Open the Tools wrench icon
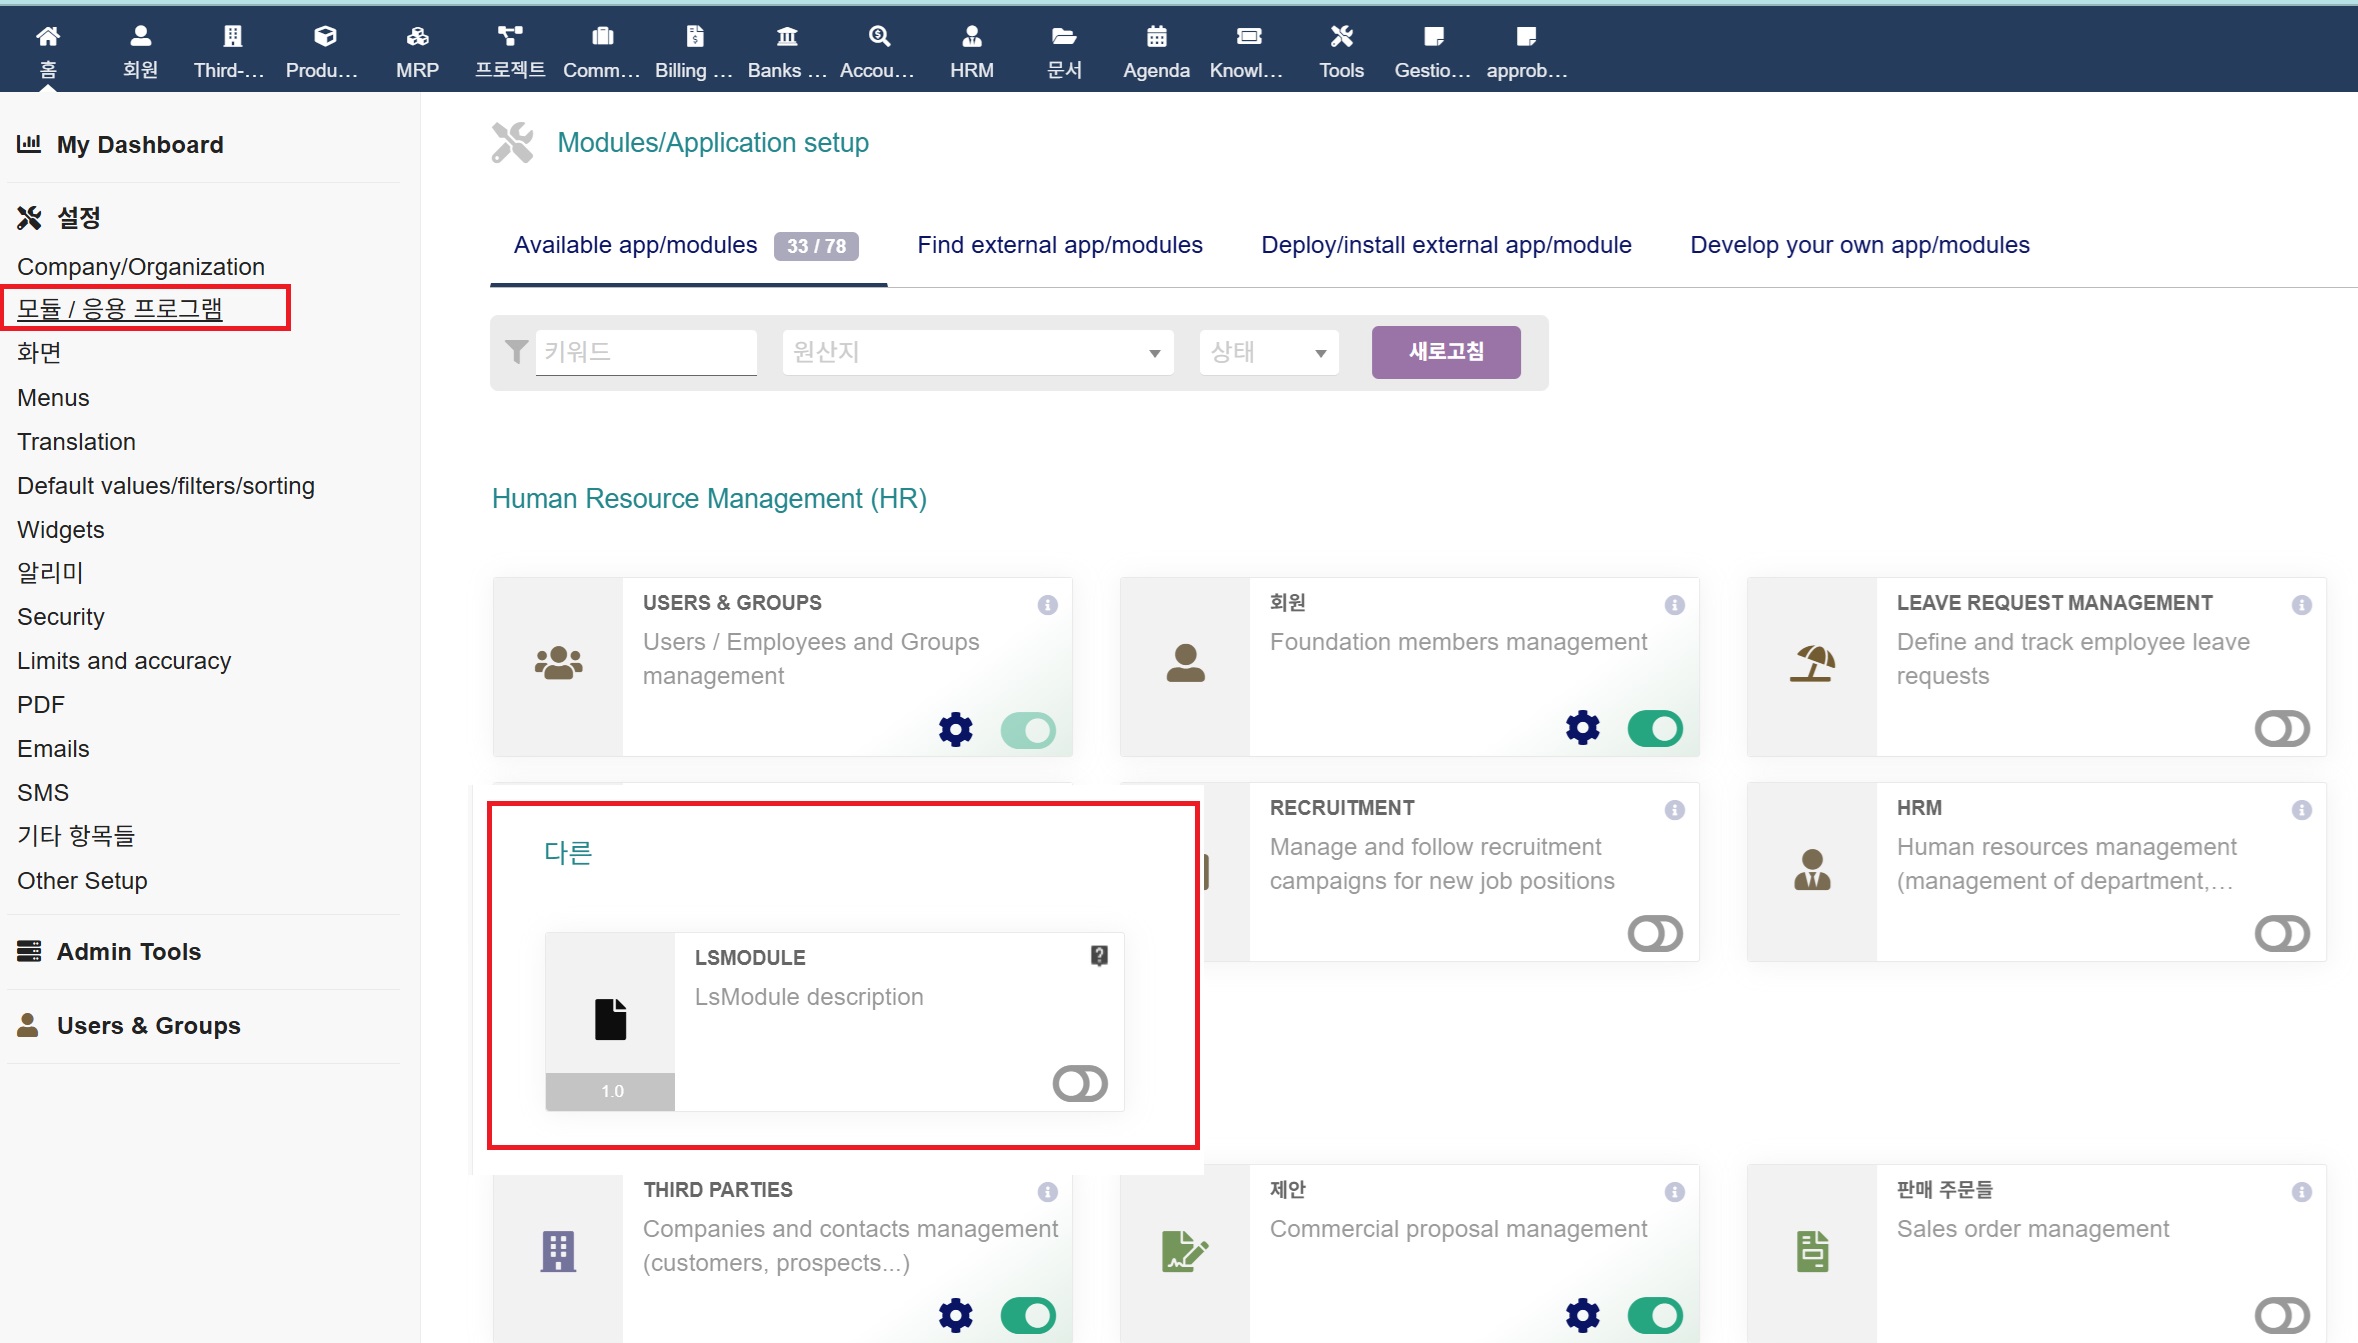This screenshot has height=1343, width=2358. point(1341,37)
